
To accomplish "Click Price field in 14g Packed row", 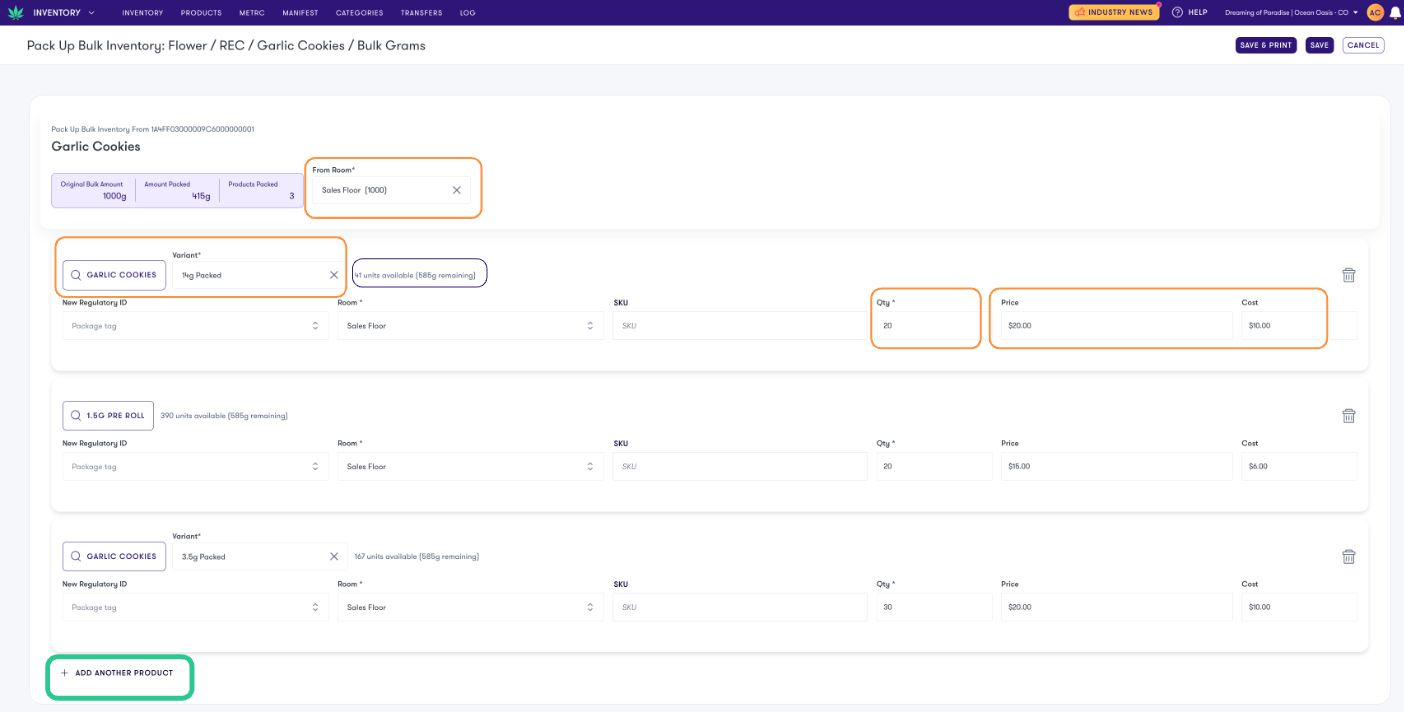I will point(1116,325).
